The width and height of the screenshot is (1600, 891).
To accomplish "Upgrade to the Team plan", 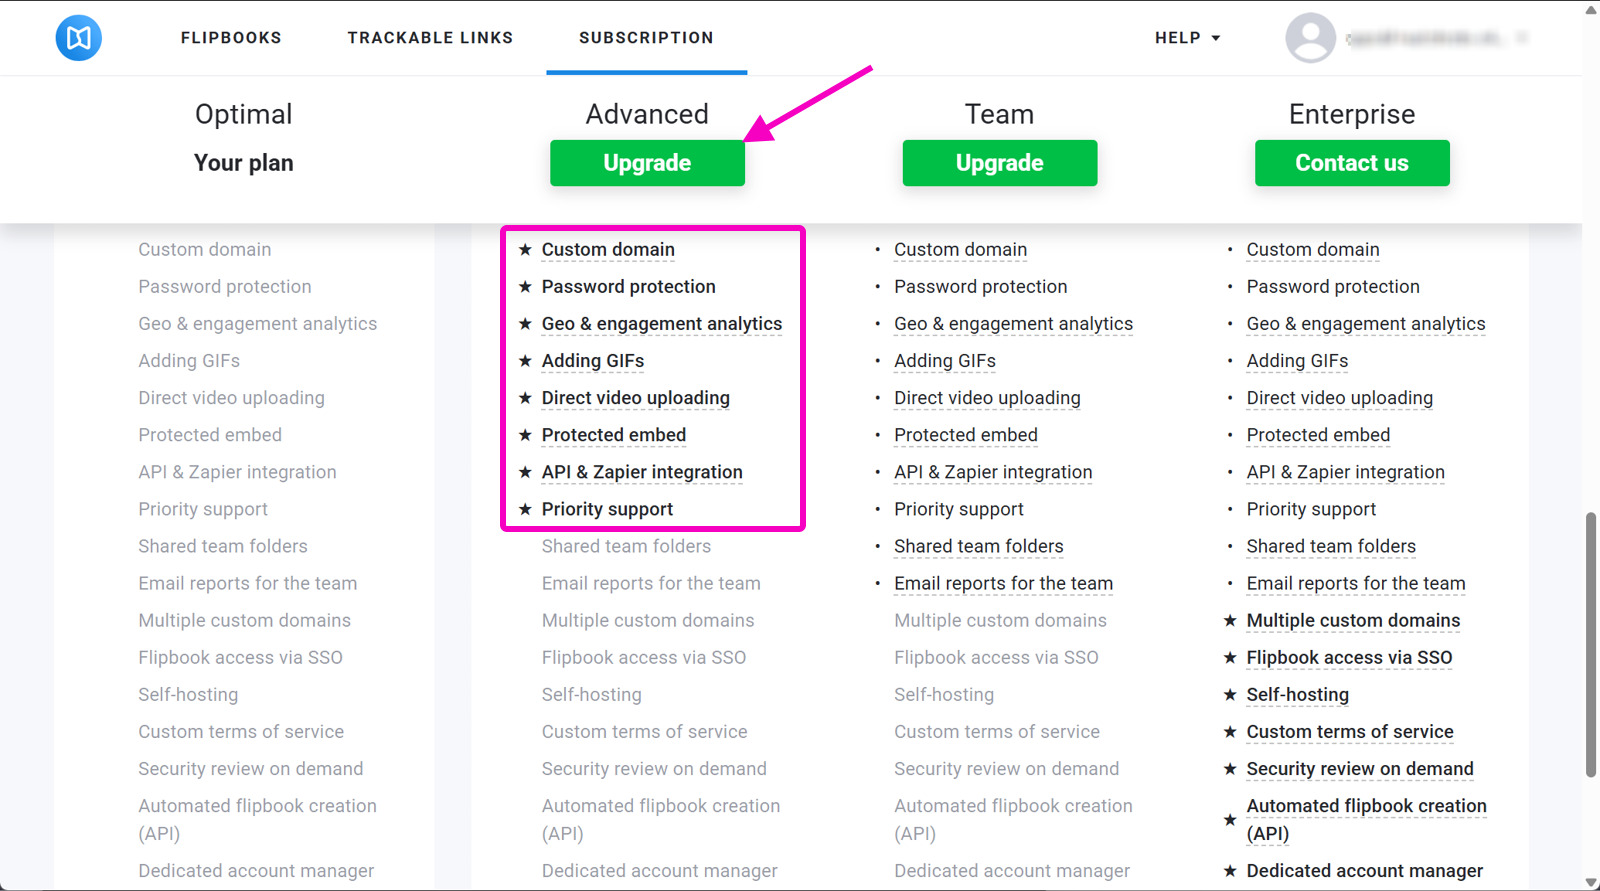I will [x=1000, y=163].
